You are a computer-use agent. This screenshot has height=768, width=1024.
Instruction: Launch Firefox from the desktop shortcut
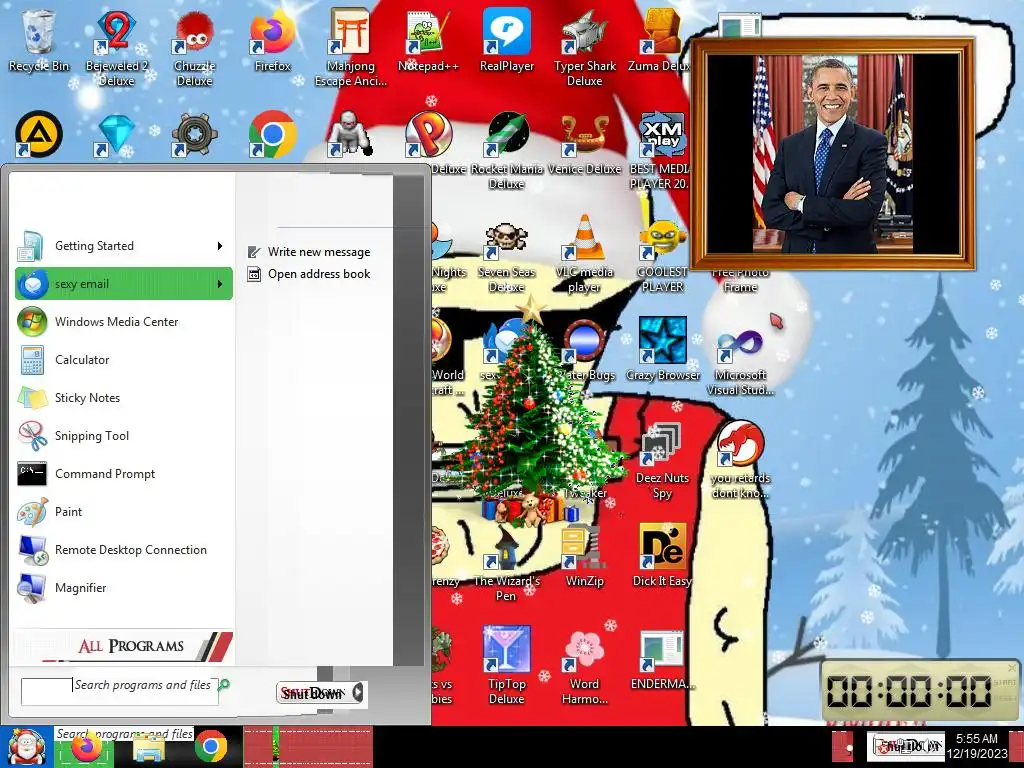pyautogui.click(x=272, y=40)
